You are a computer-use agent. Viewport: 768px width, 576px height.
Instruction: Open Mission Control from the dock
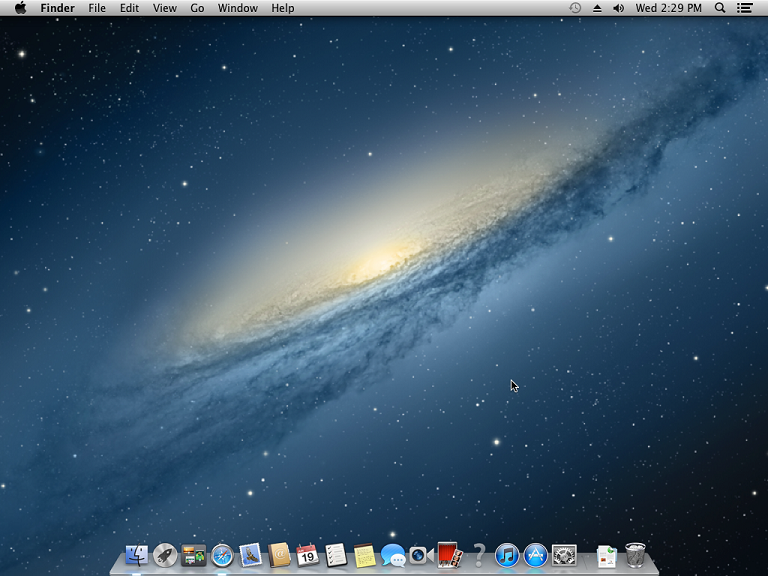pos(193,555)
